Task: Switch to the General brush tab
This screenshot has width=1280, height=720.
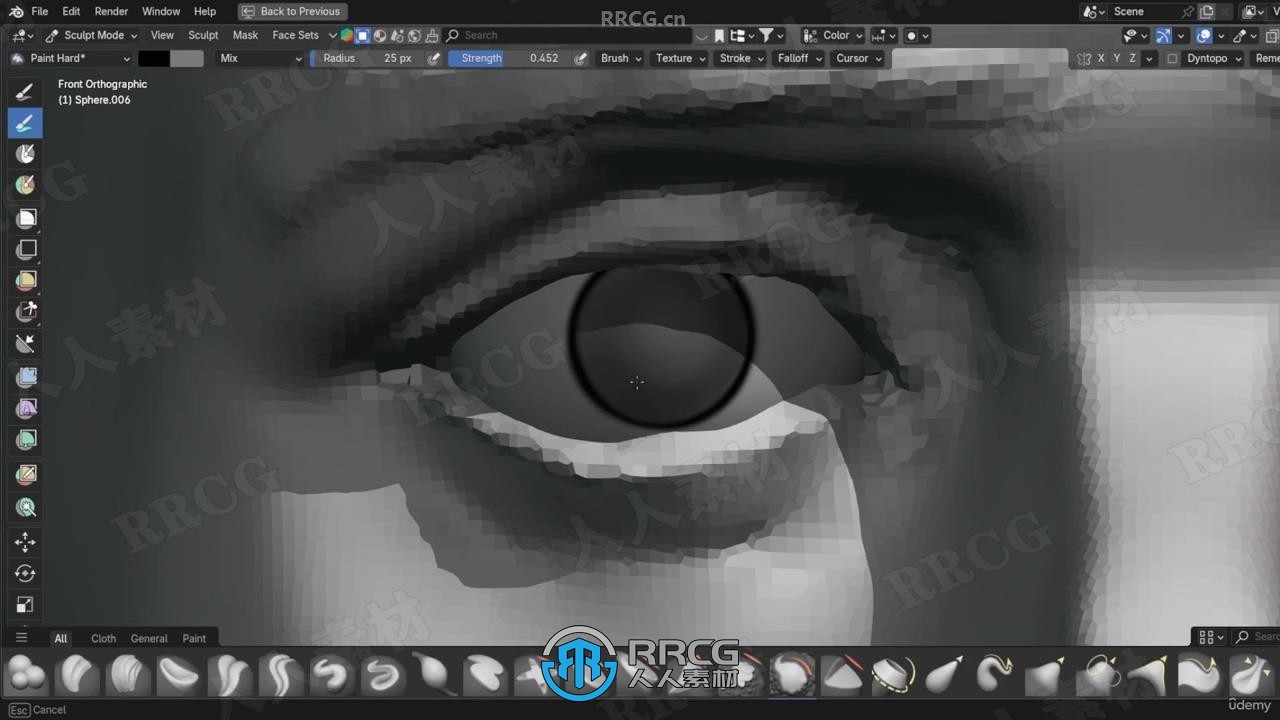Action: click(149, 638)
